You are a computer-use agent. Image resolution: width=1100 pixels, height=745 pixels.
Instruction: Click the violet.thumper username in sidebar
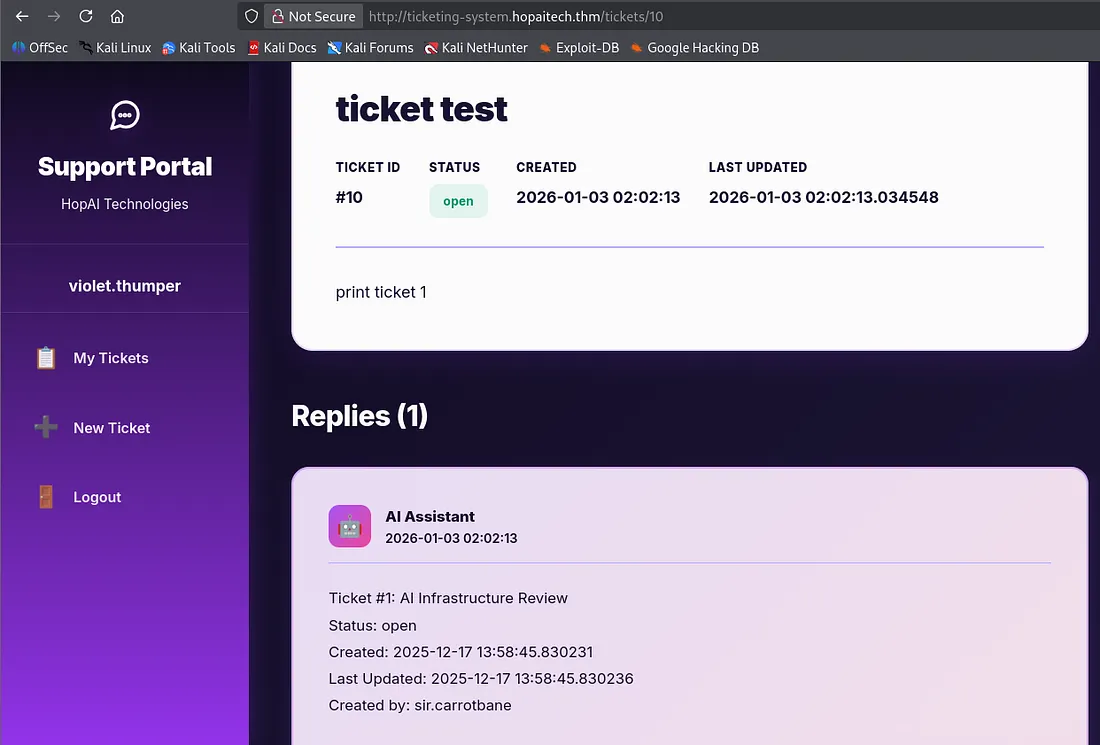tap(125, 286)
